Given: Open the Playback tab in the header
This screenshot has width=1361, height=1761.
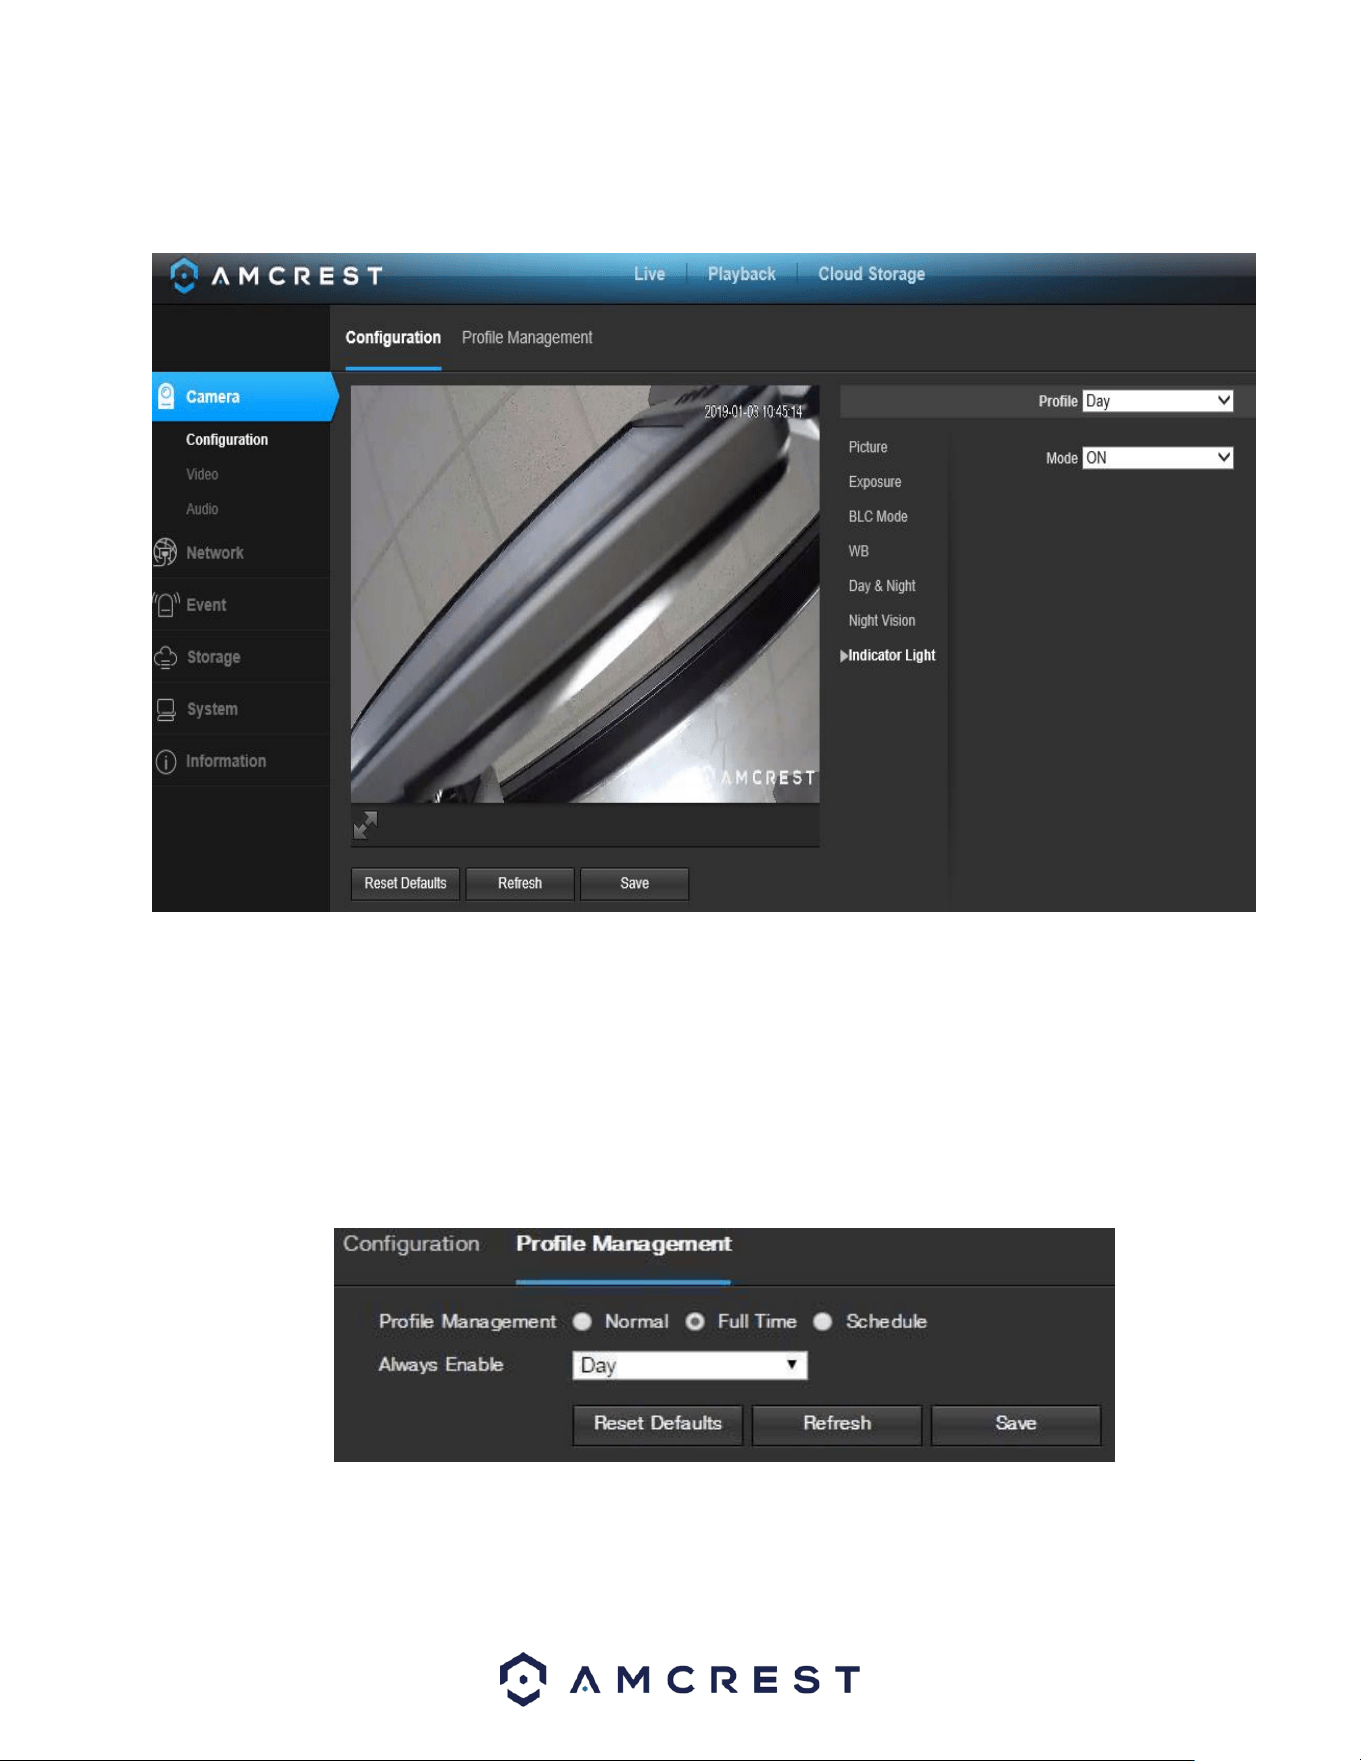Looking at the screenshot, I should [x=742, y=274].
